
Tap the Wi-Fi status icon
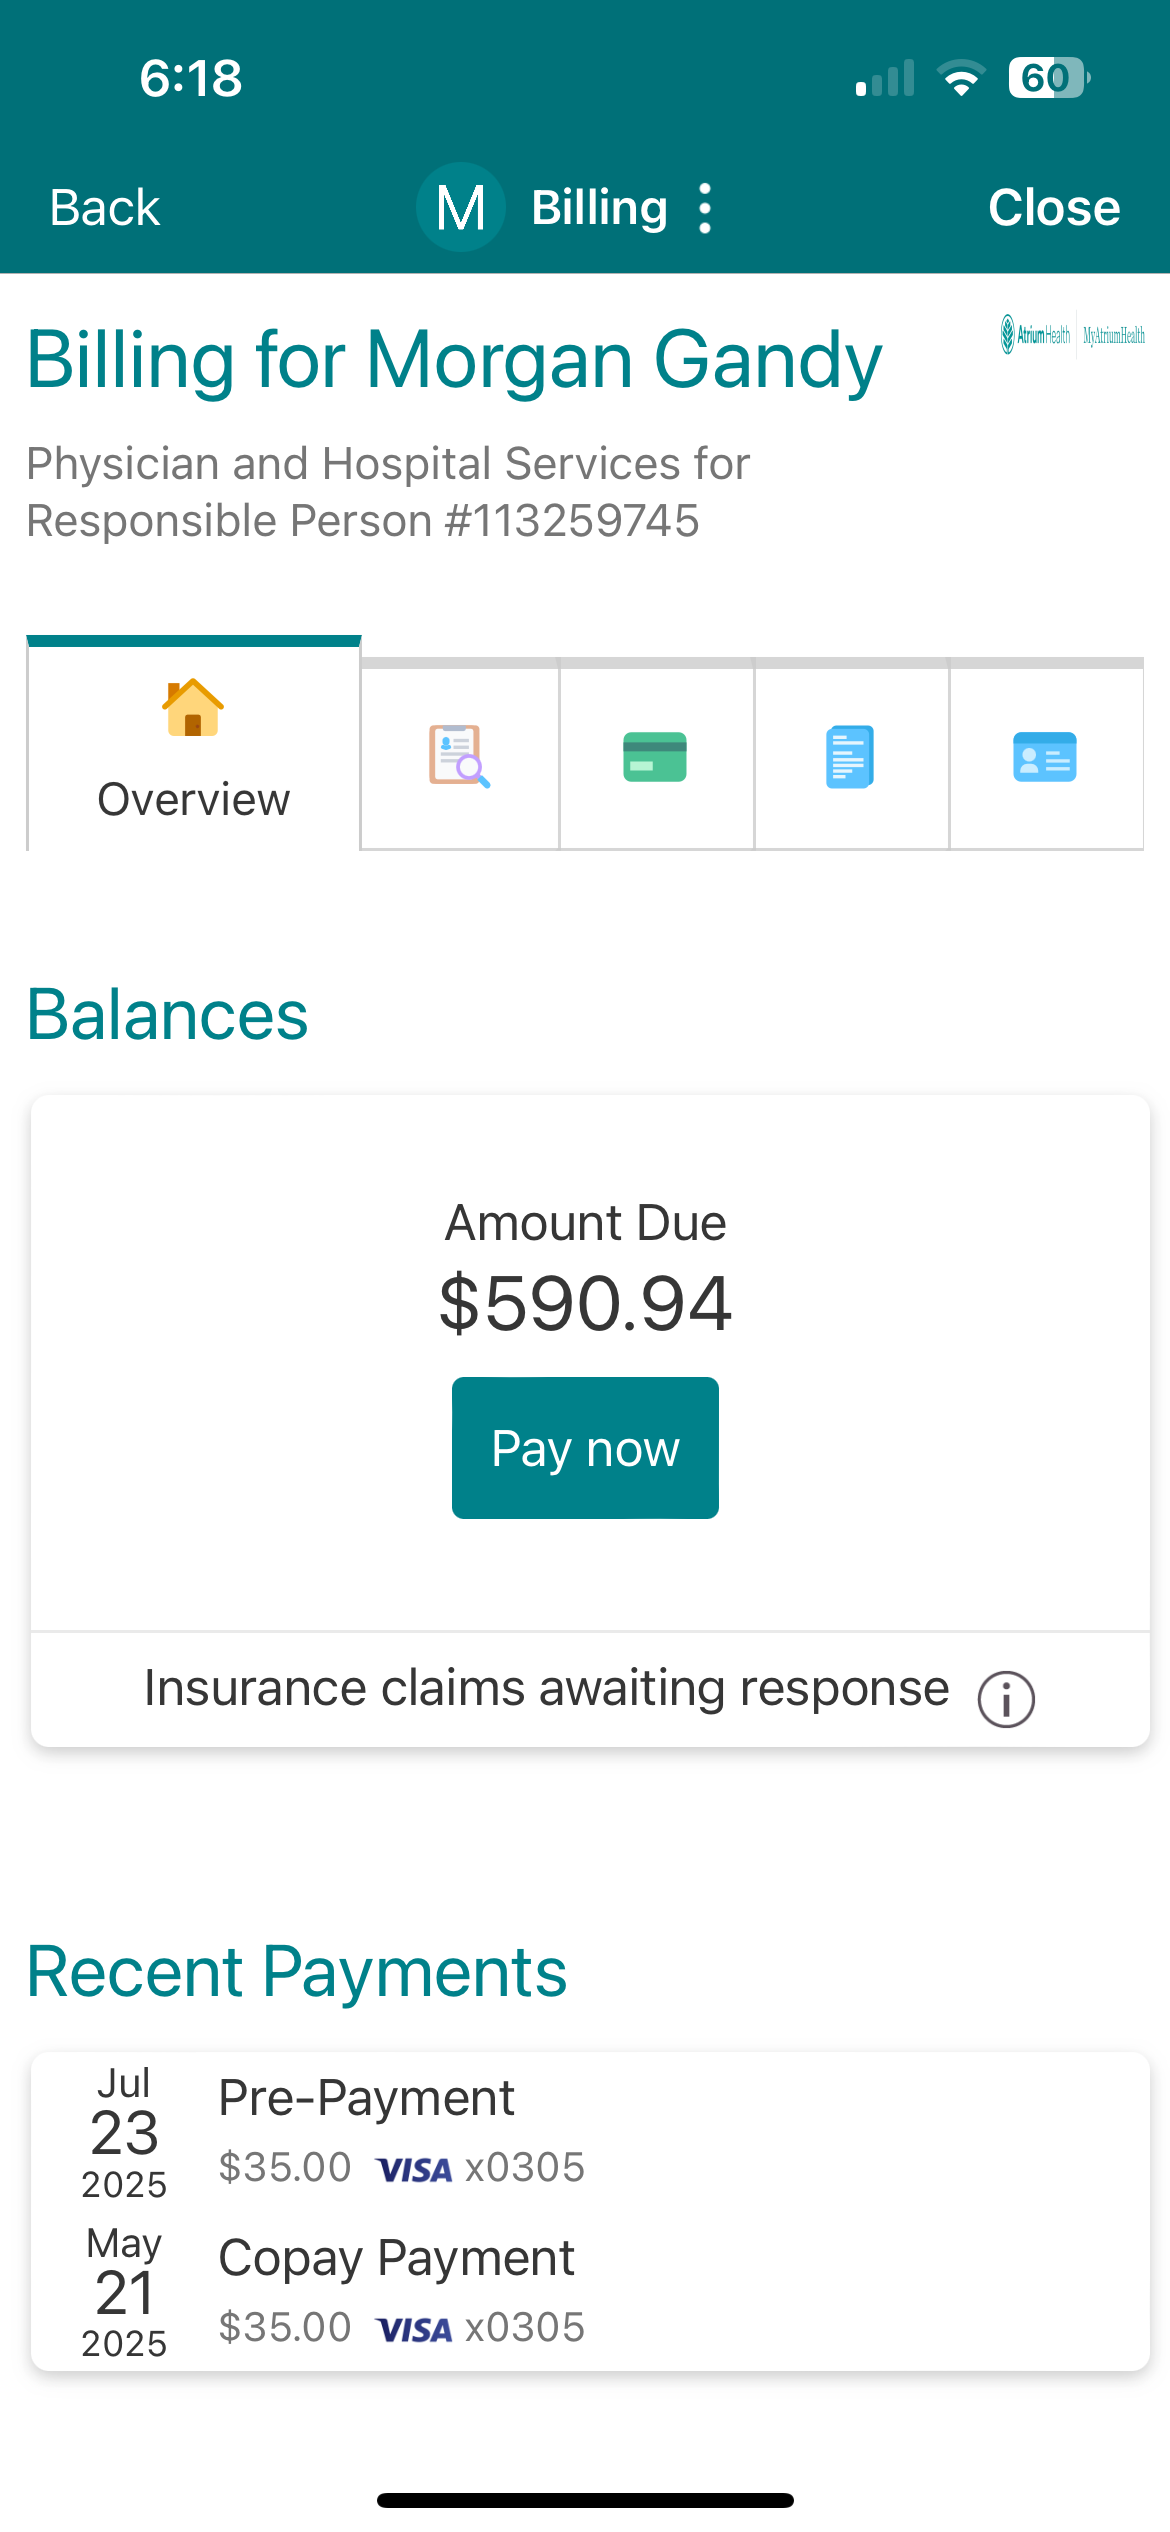pos(961,78)
